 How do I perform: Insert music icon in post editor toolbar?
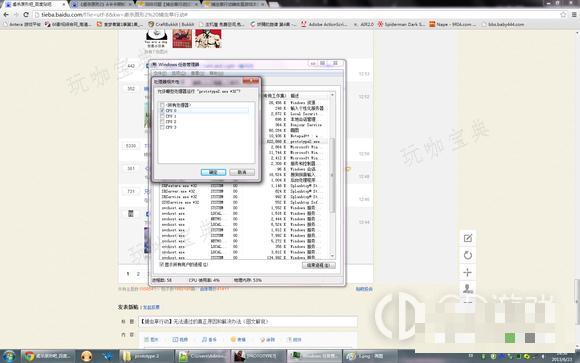coord(209,339)
